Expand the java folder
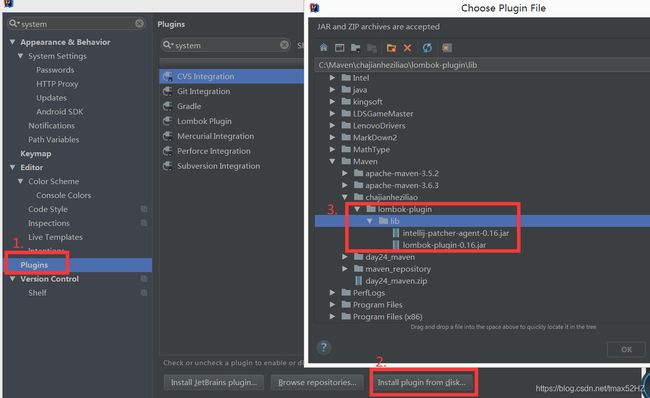Screen dimensions: 650x398 [x=332, y=90]
